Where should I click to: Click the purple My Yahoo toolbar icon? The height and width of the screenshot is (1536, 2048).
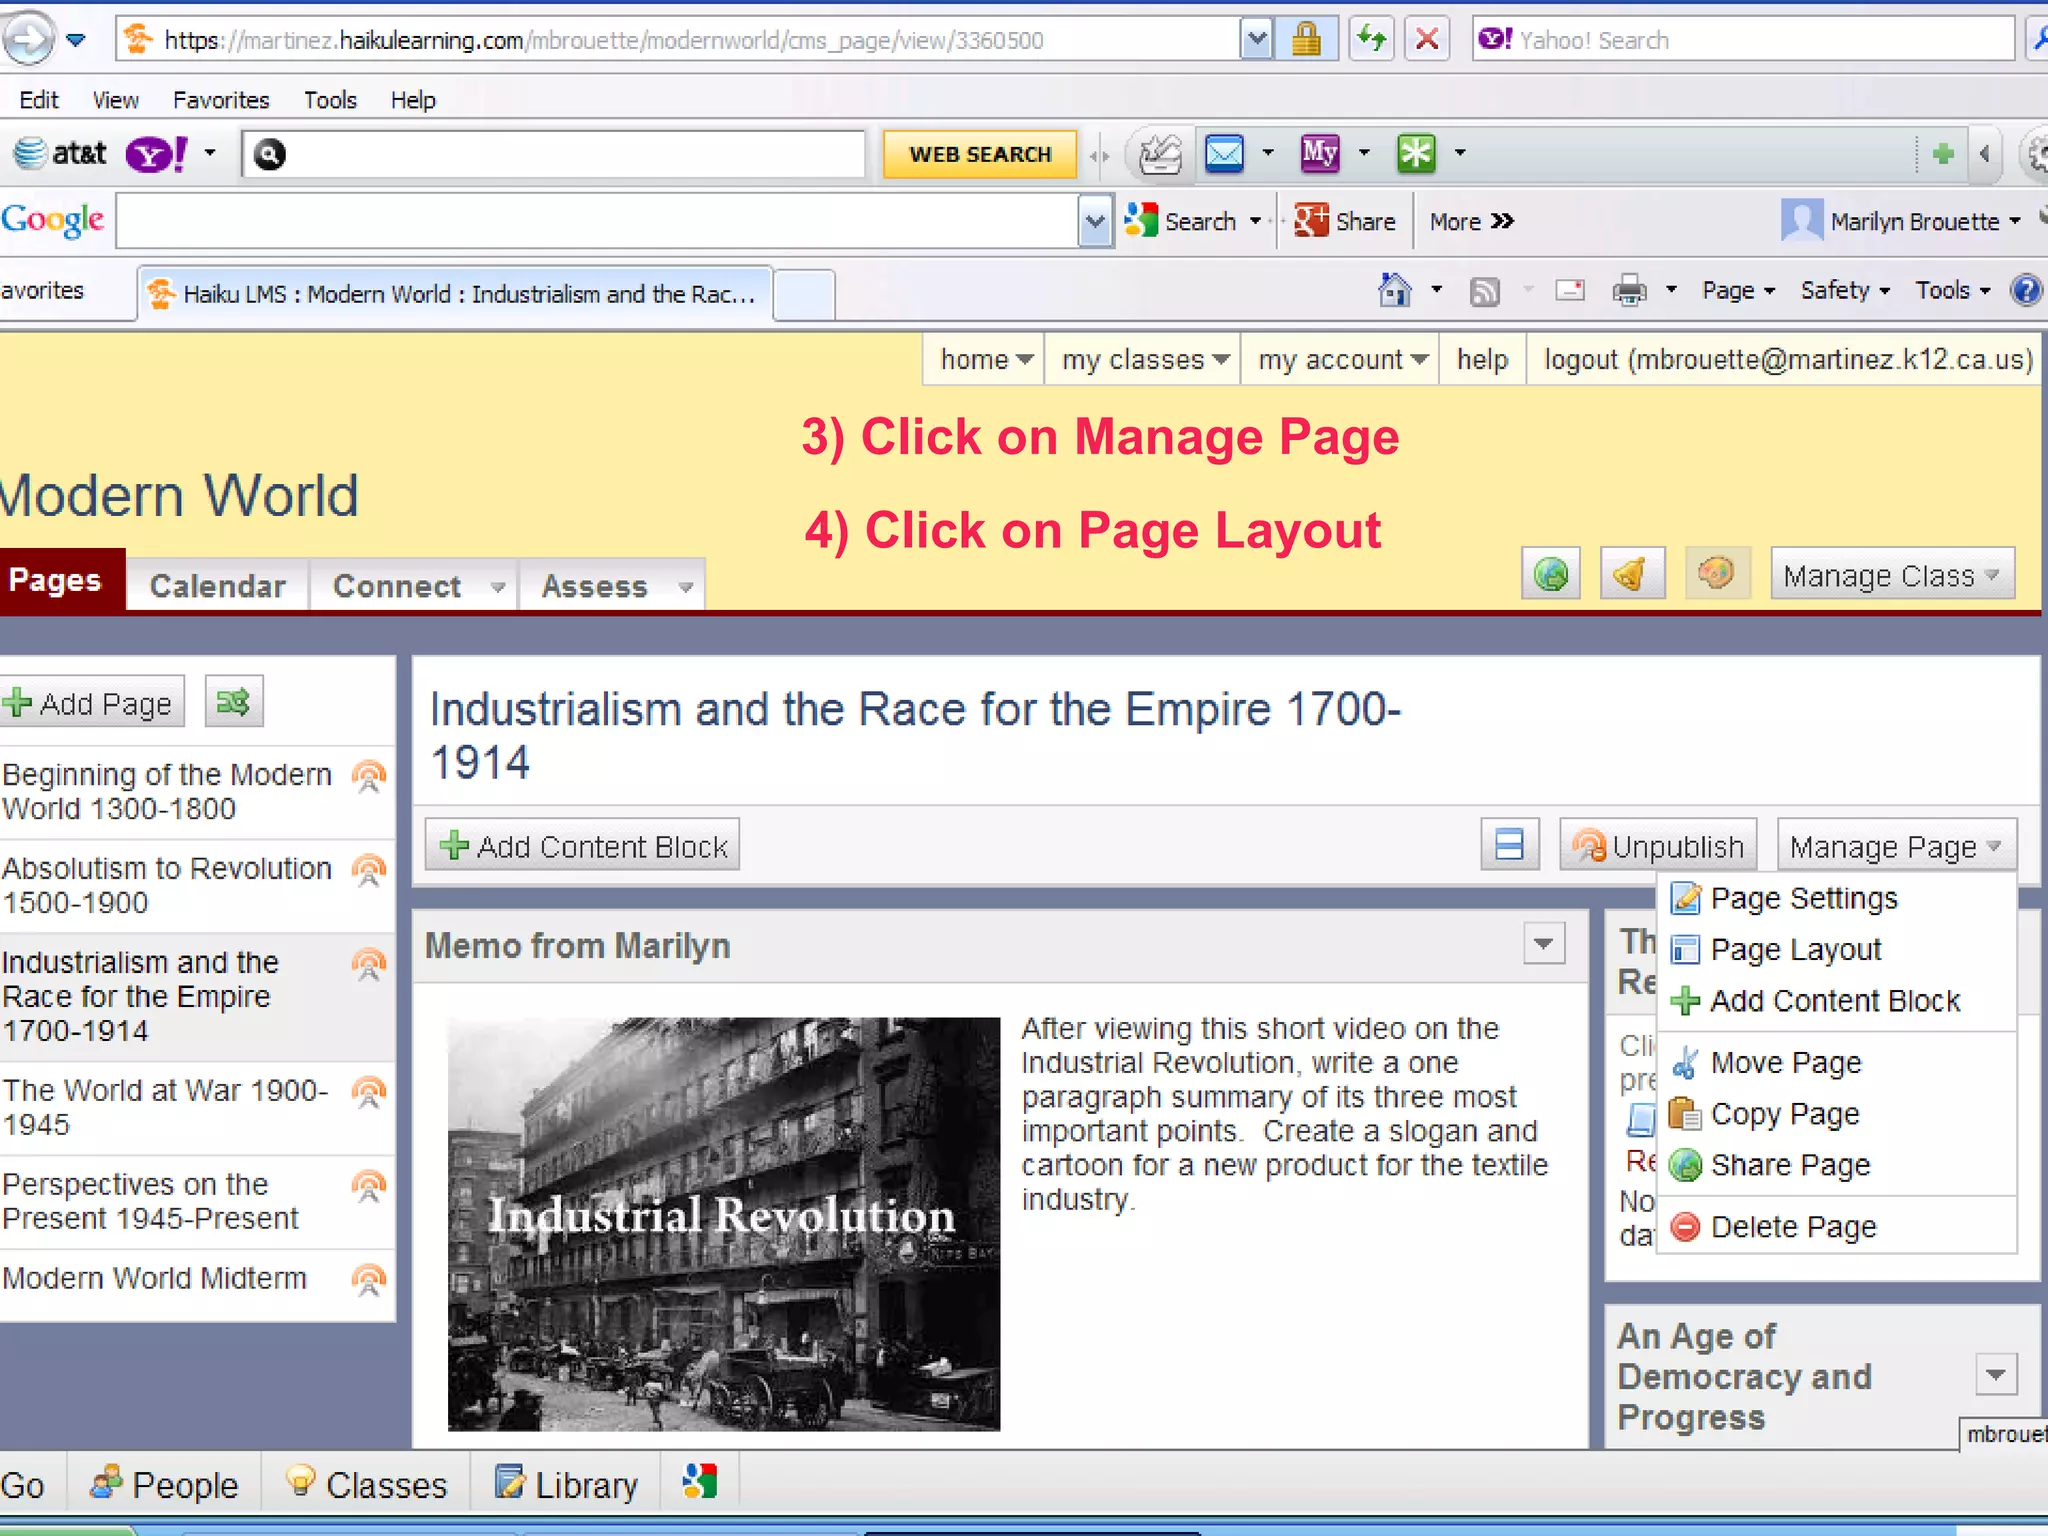[x=1319, y=153]
